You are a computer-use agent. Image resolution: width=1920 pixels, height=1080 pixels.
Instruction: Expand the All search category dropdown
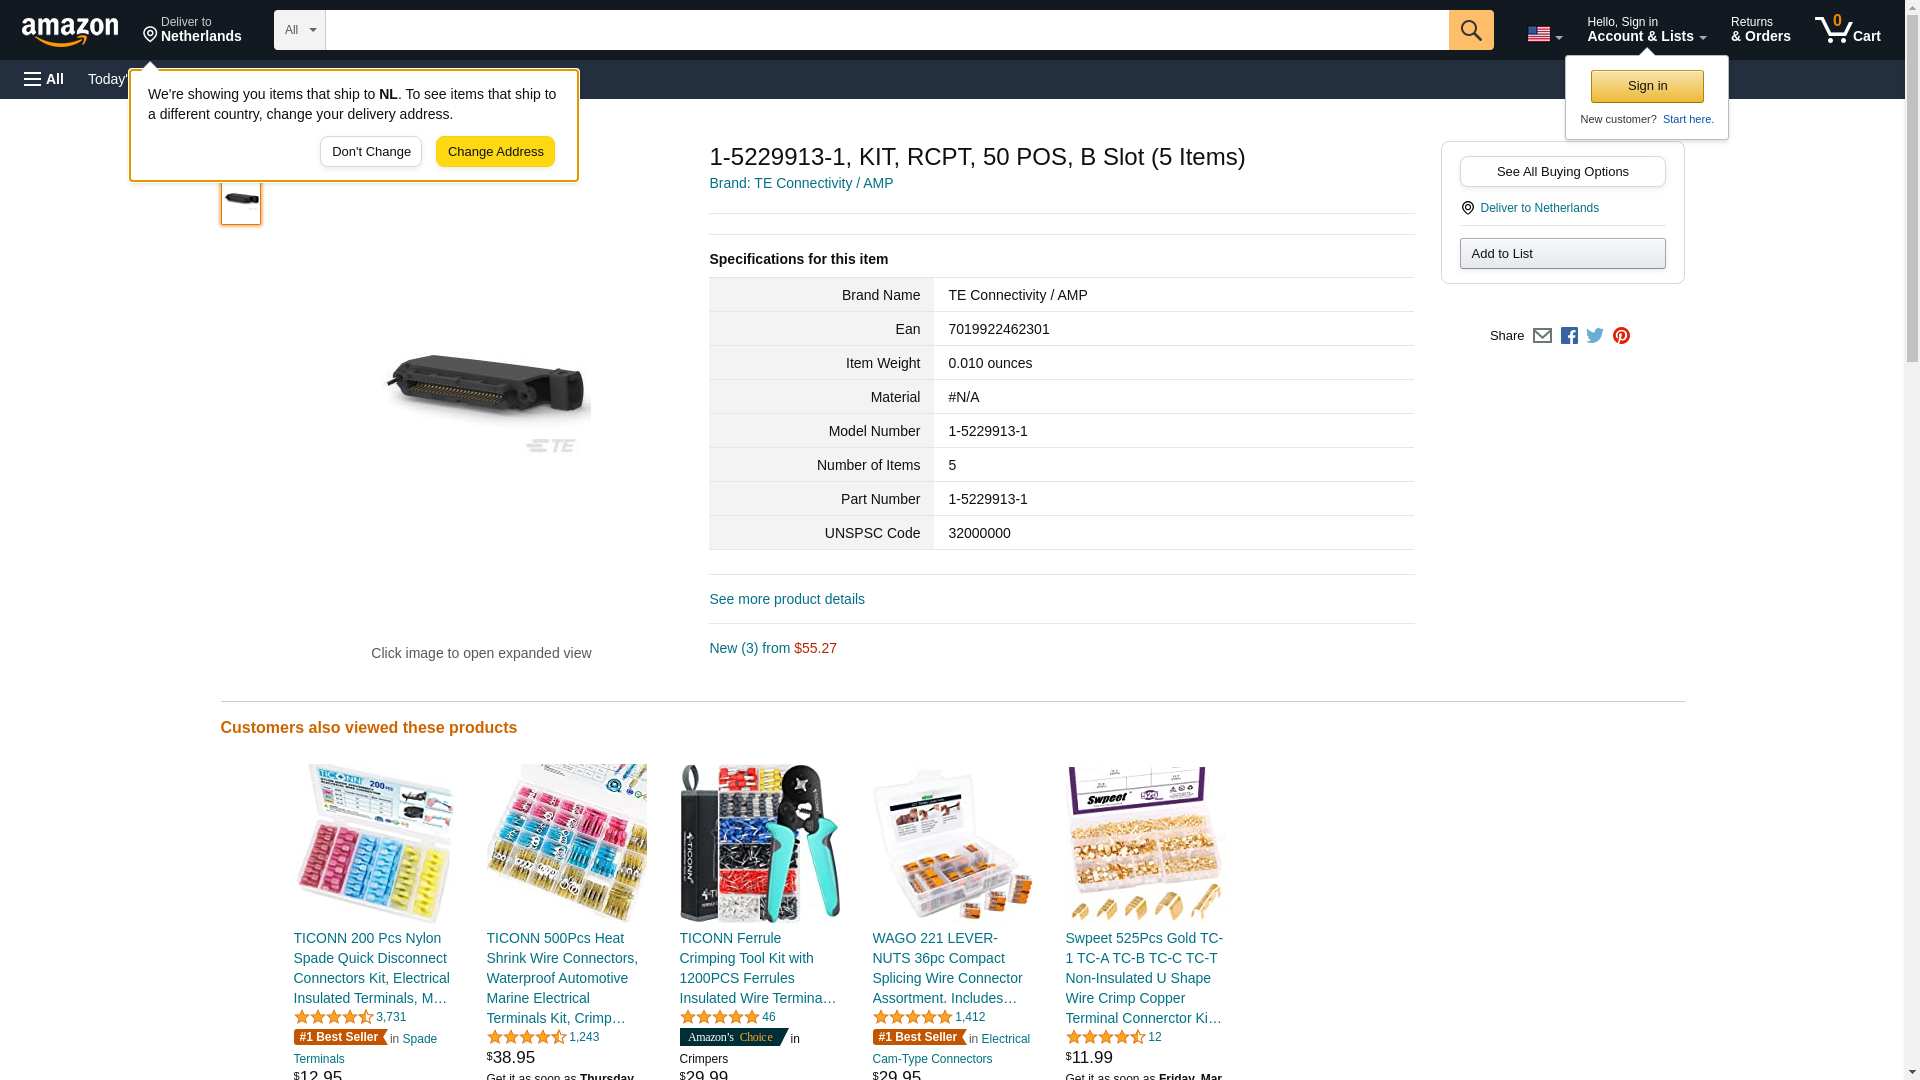click(x=300, y=30)
